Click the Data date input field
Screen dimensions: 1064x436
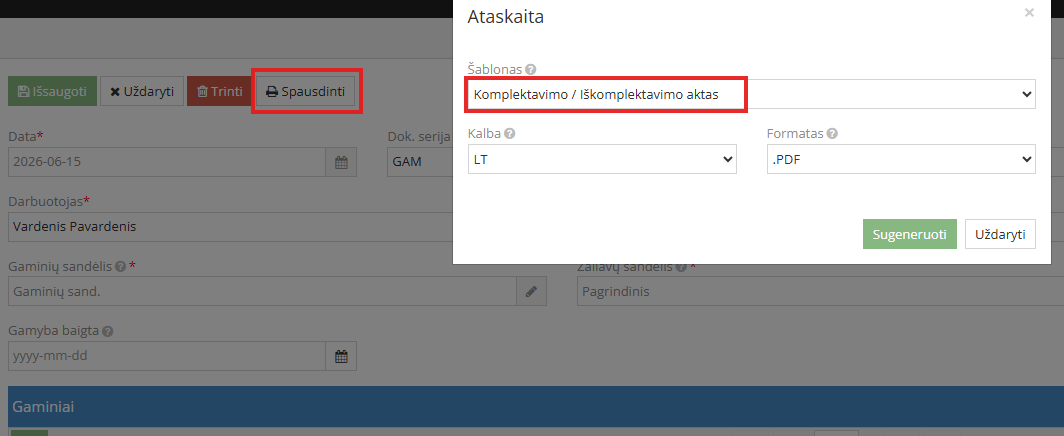(167, 162)
